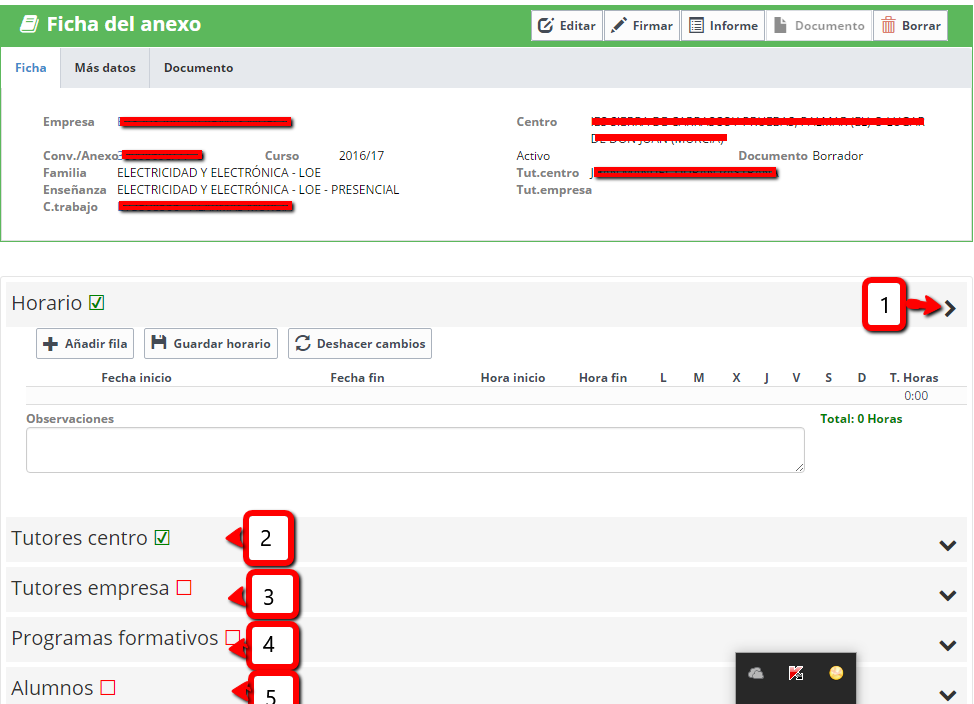Click the Borrar trash icon
The height and width of the screenshot is (704, 974).
click(888, 26)
